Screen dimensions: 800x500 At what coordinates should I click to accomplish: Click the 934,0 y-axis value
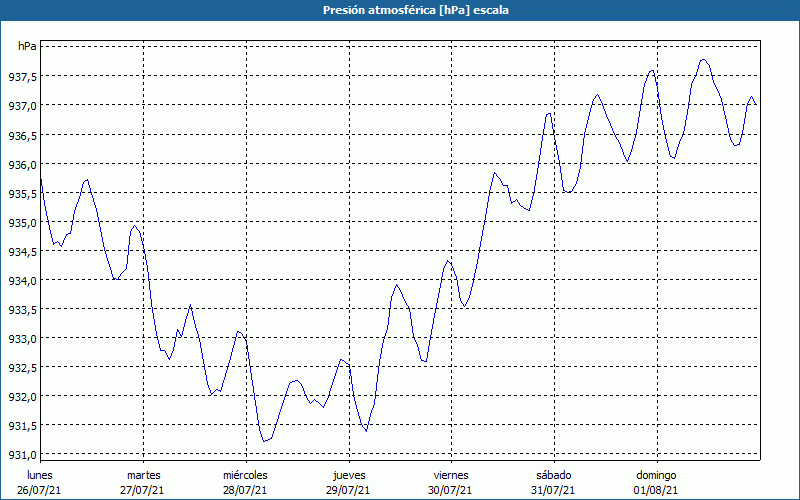[x=22, y=281]
